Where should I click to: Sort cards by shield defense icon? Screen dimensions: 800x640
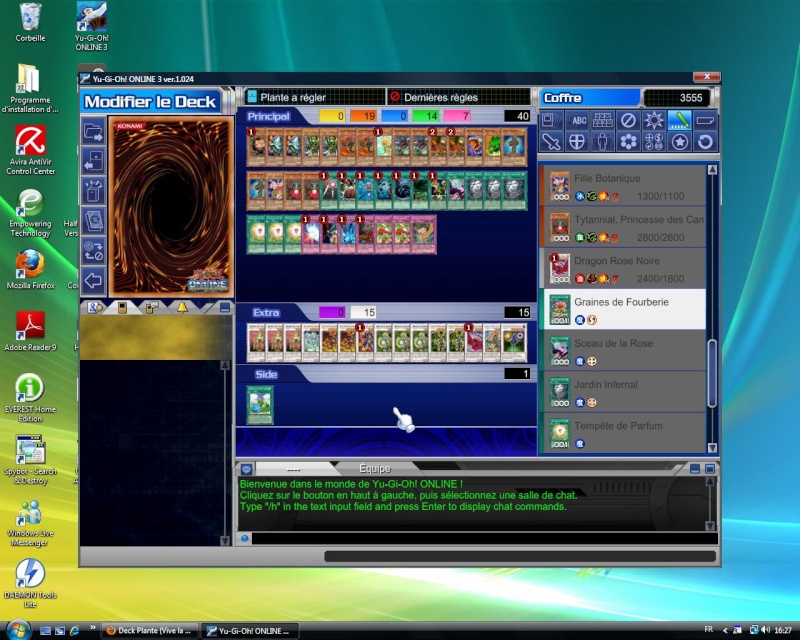click(577, 141)
